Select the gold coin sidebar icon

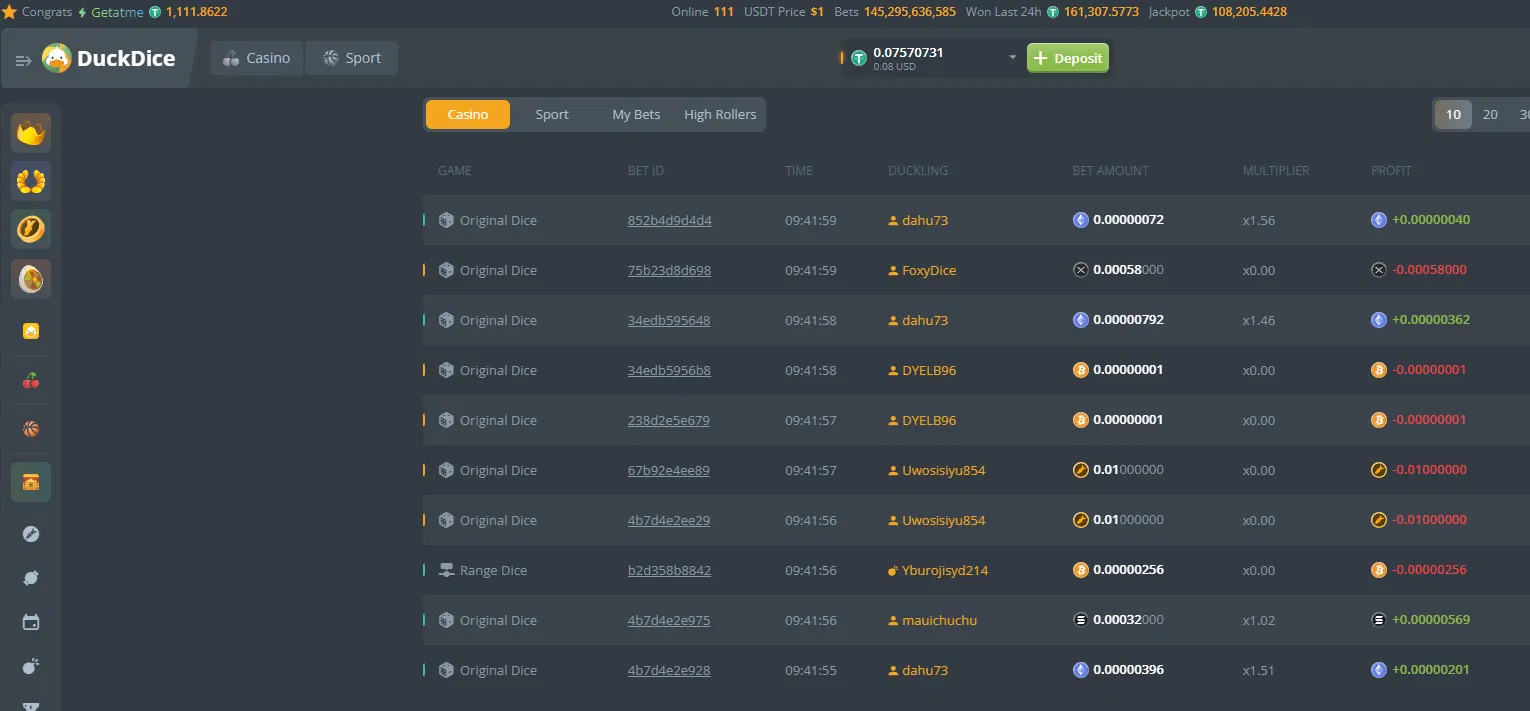31,229
